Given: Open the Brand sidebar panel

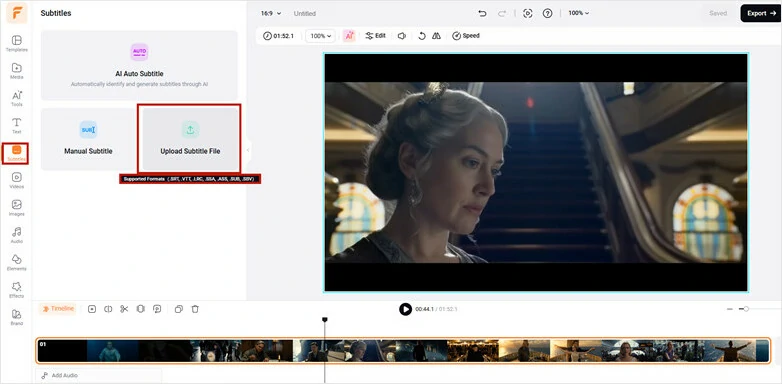Looking at the screenshot, I should [16, 317].
